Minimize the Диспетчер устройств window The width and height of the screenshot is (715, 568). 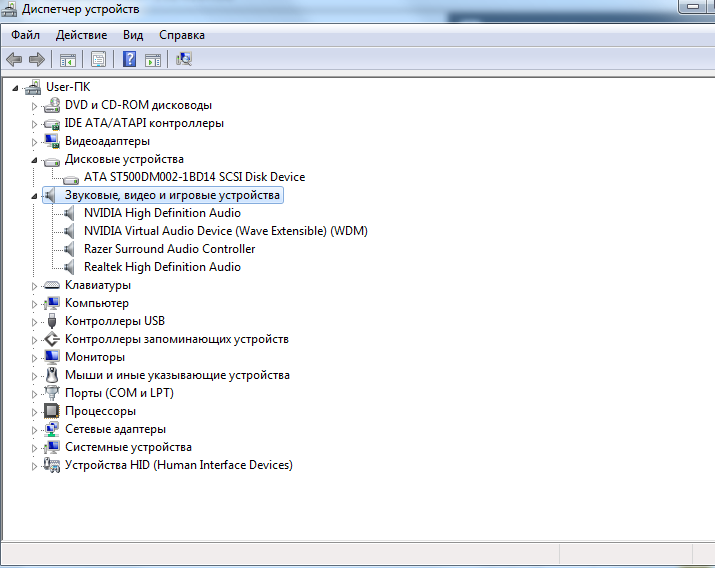[692, 6]
